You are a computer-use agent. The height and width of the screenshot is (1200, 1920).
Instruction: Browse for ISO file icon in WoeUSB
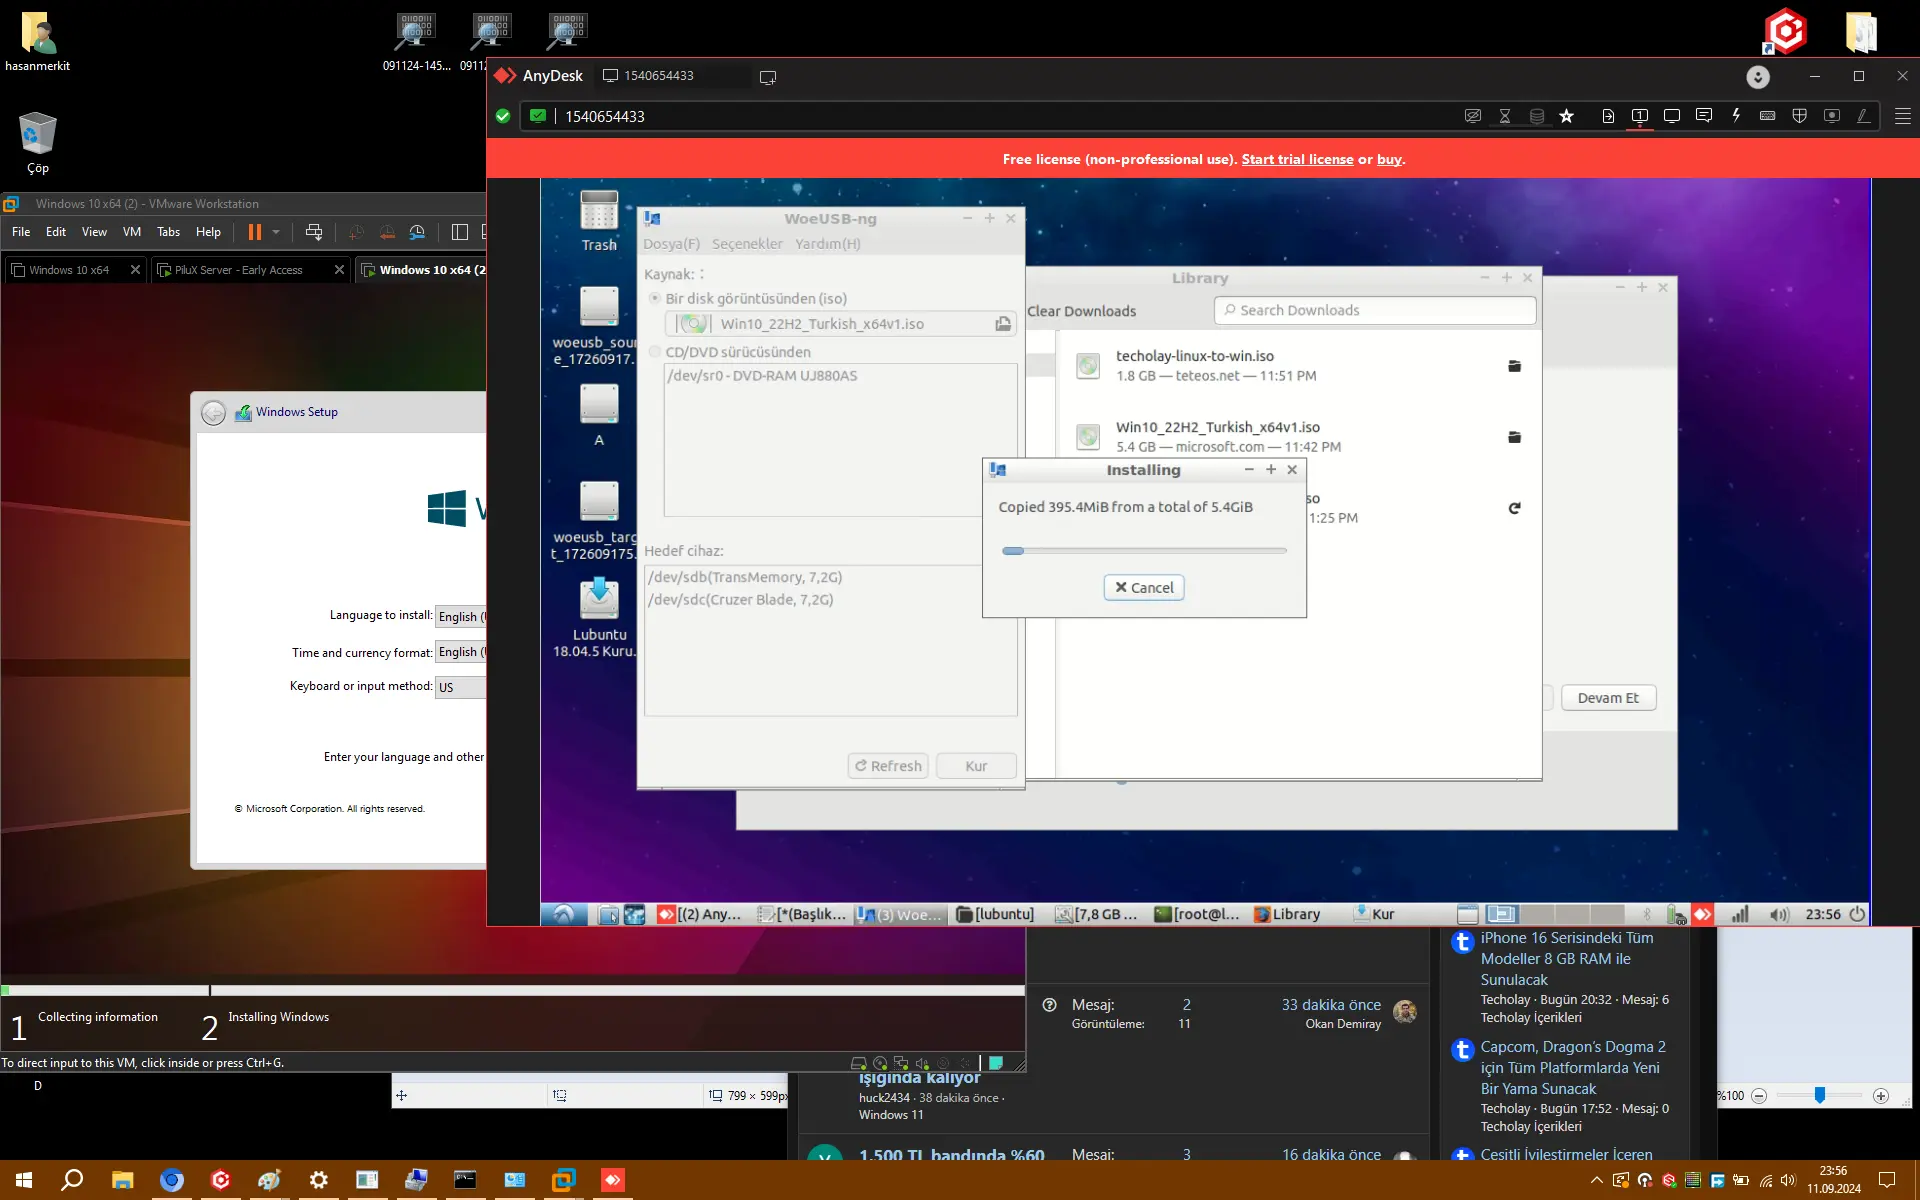click(x=1002, y=324)
